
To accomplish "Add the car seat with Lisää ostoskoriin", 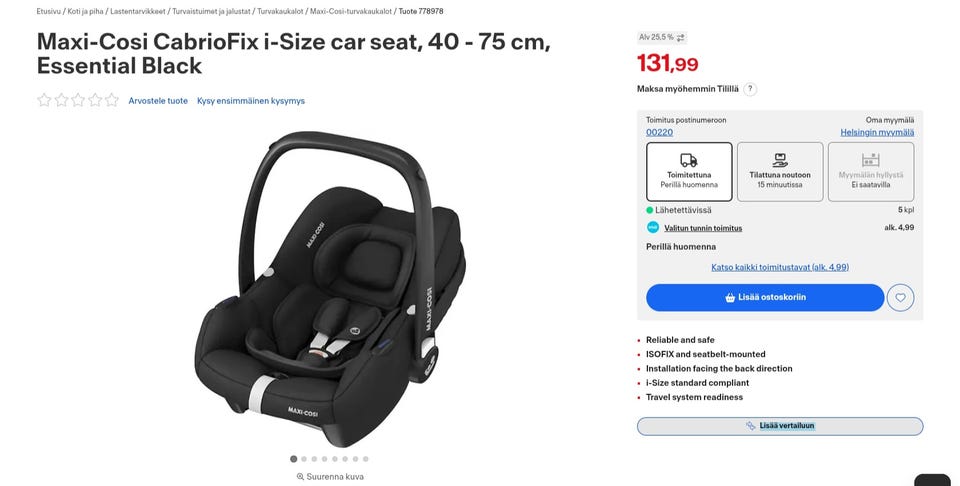I will tap(765, 297).
